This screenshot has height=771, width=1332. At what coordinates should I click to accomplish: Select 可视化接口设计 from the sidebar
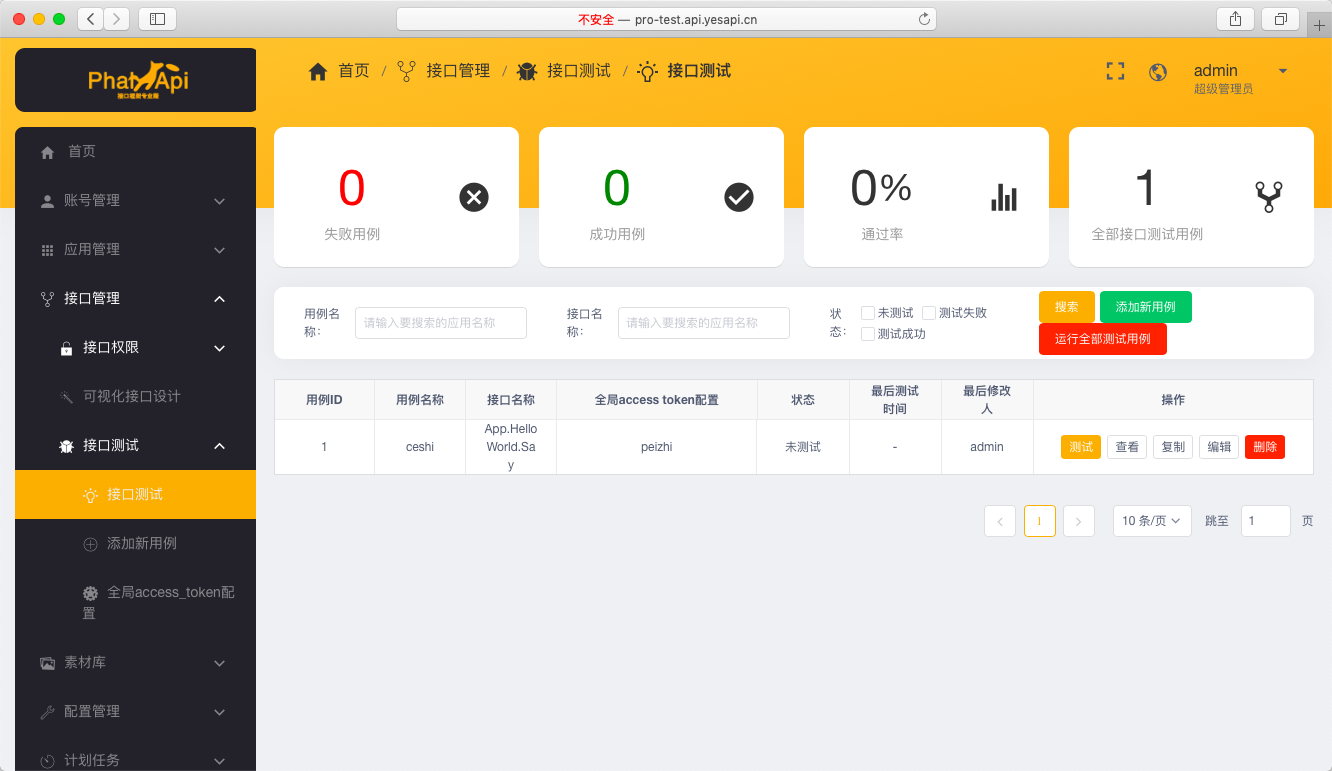132,397
